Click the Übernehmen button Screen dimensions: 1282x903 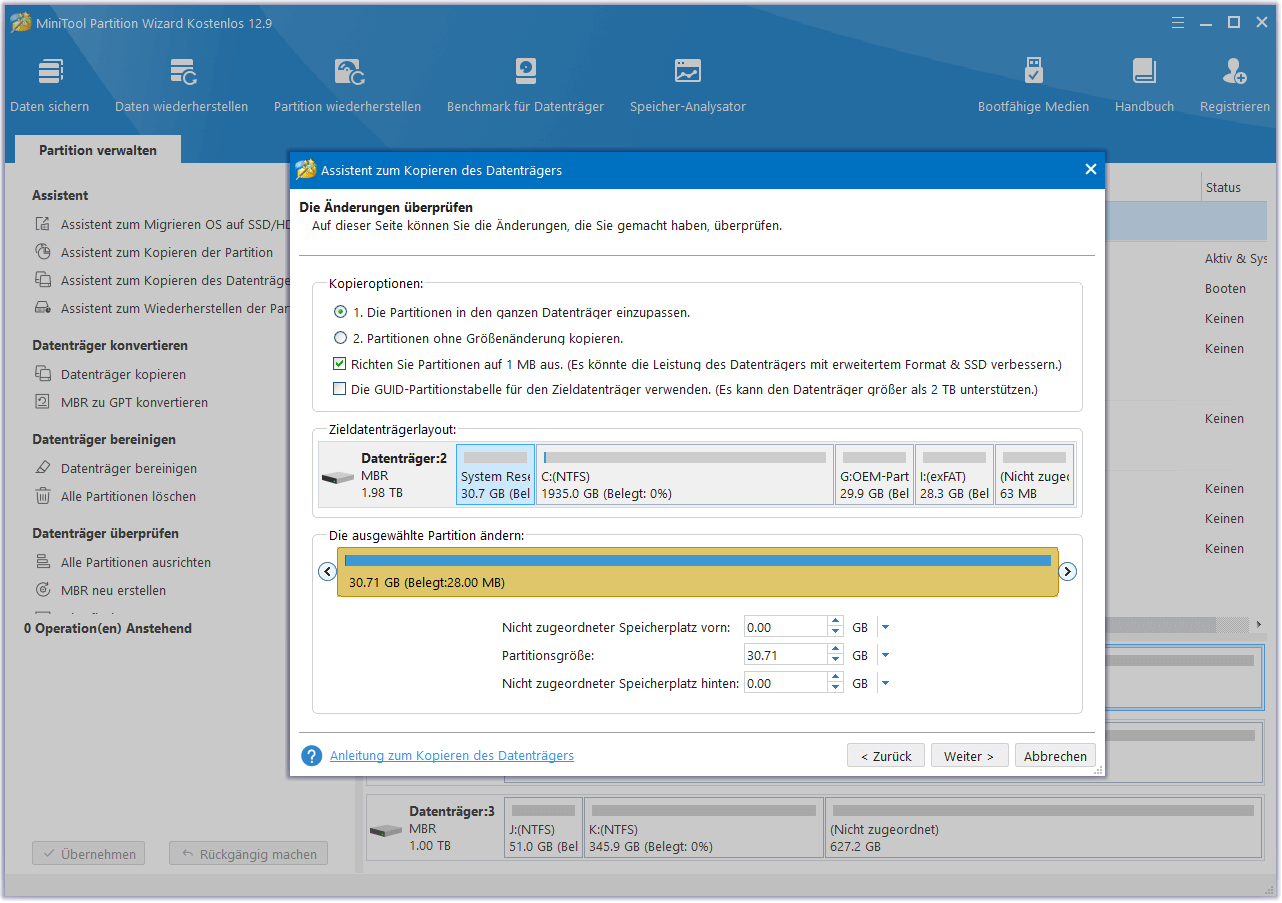89,854
